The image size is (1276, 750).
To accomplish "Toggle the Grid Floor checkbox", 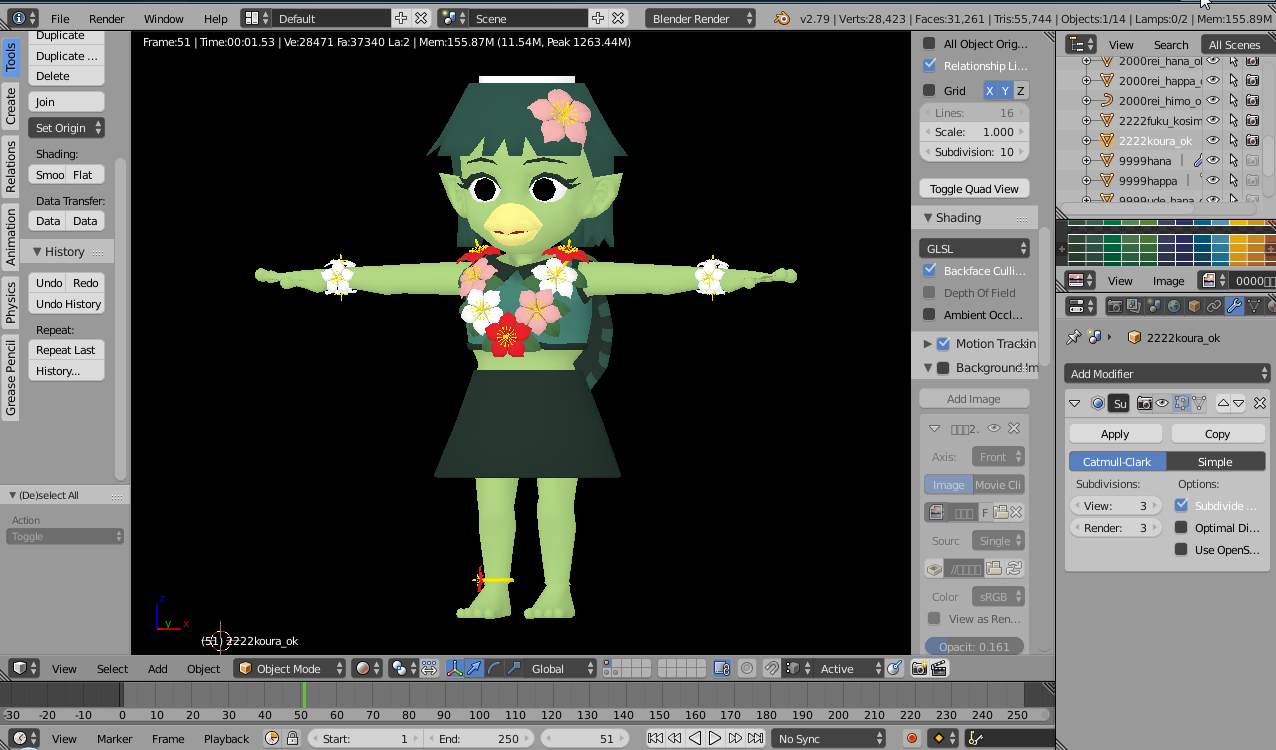I will point(929,90).
